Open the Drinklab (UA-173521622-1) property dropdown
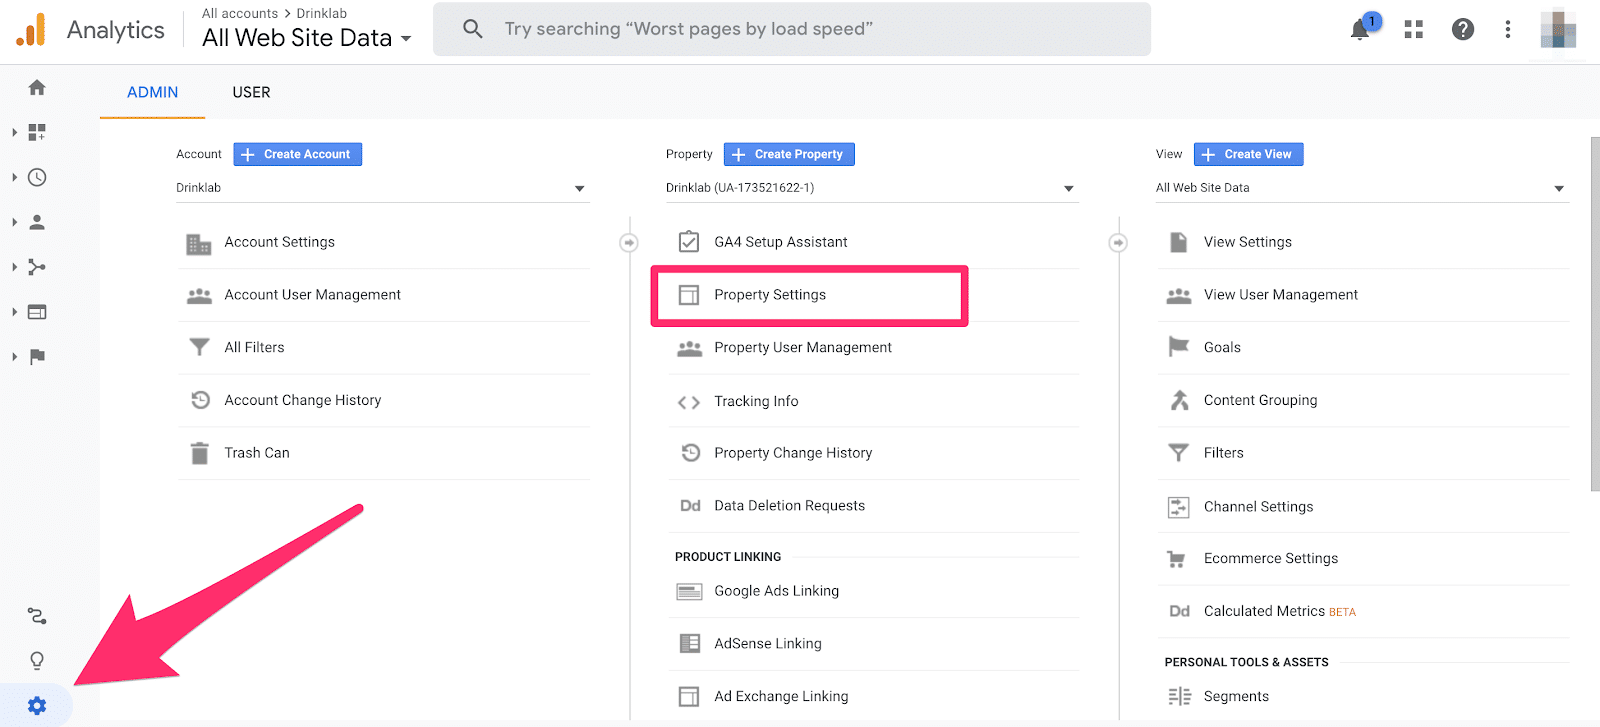The width and height of the screenshot is (1600, 727). 872,188
